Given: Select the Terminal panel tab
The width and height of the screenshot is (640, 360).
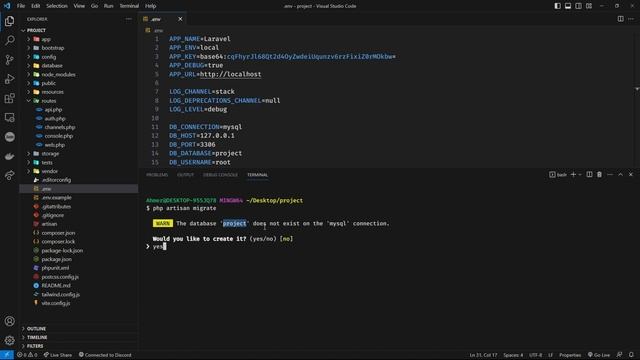Looking at the screenshot, I should (x=258, y=175).
